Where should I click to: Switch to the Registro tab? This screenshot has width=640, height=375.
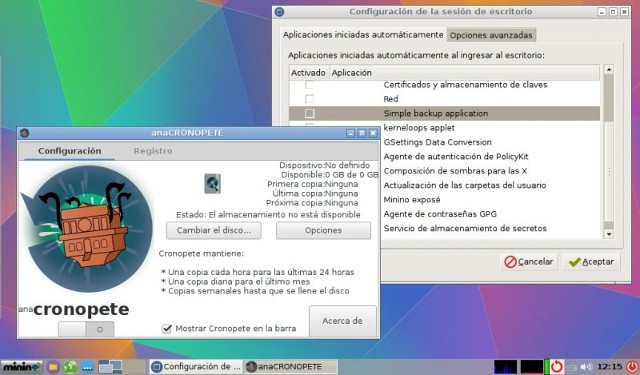click(153, 151)
